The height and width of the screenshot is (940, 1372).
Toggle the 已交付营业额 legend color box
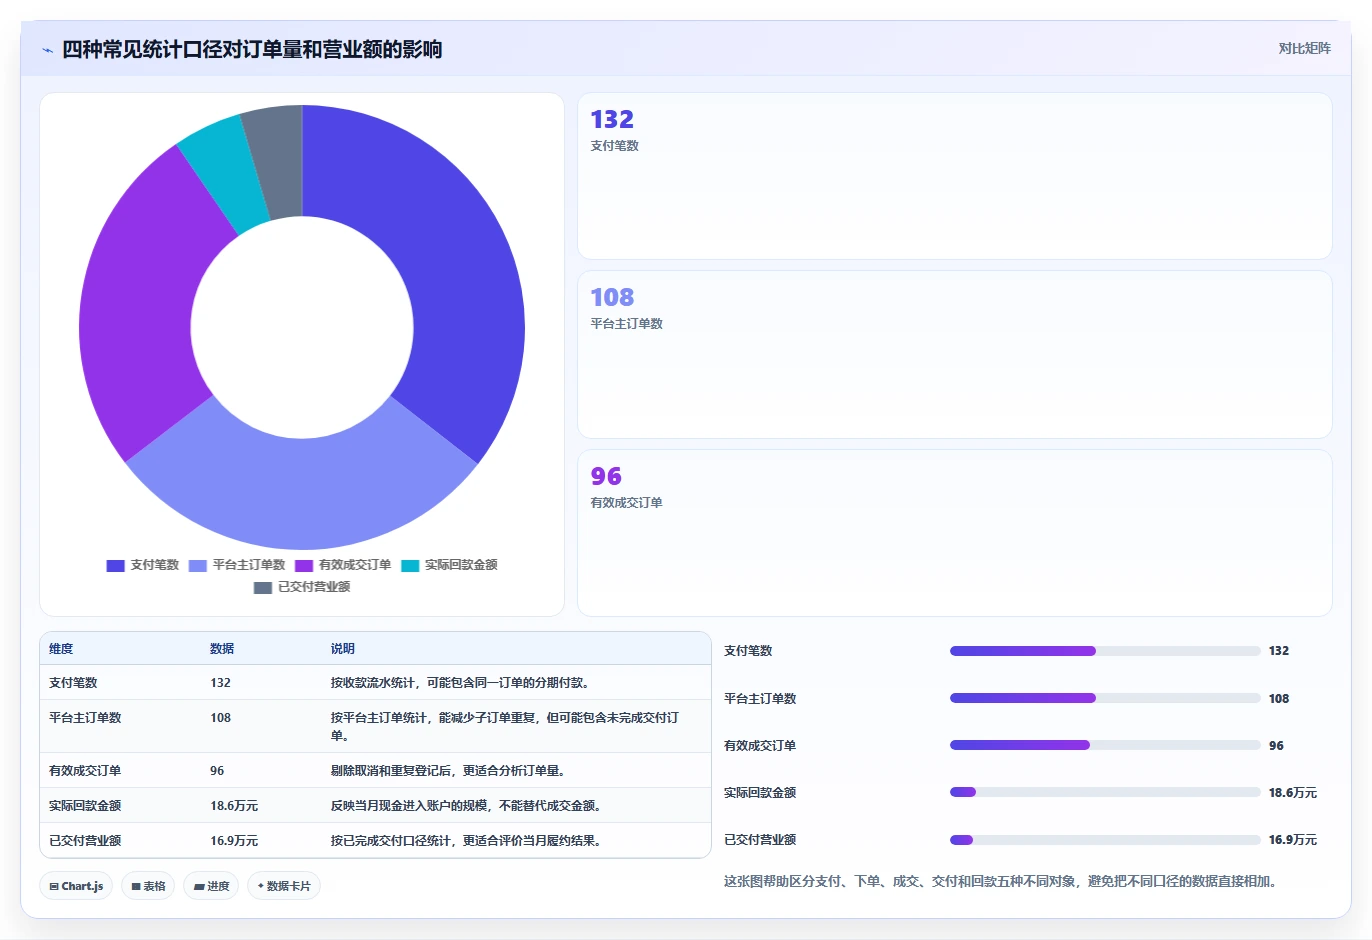coord(263,587)
